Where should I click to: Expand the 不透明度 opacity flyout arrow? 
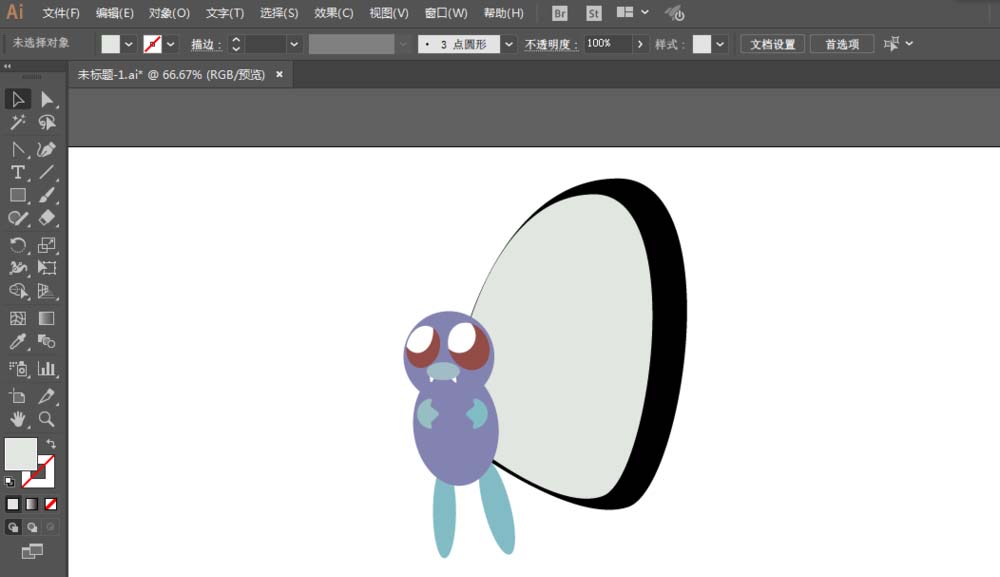point(640,44)
